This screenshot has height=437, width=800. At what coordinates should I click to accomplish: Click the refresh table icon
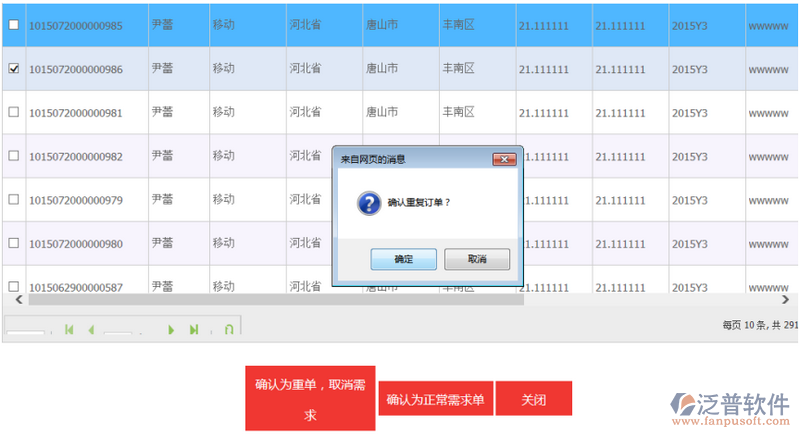pyautogui.click(x=229, y=329)
